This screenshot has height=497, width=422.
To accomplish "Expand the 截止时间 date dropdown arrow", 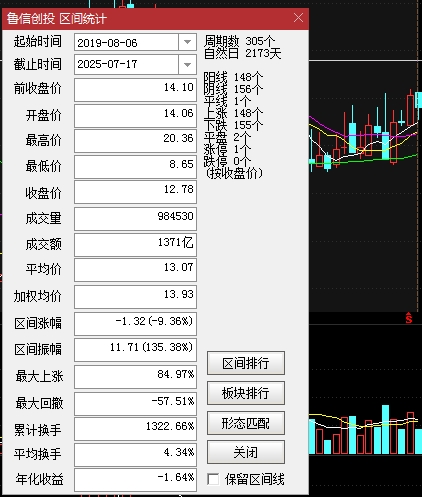I will (187, 64).
